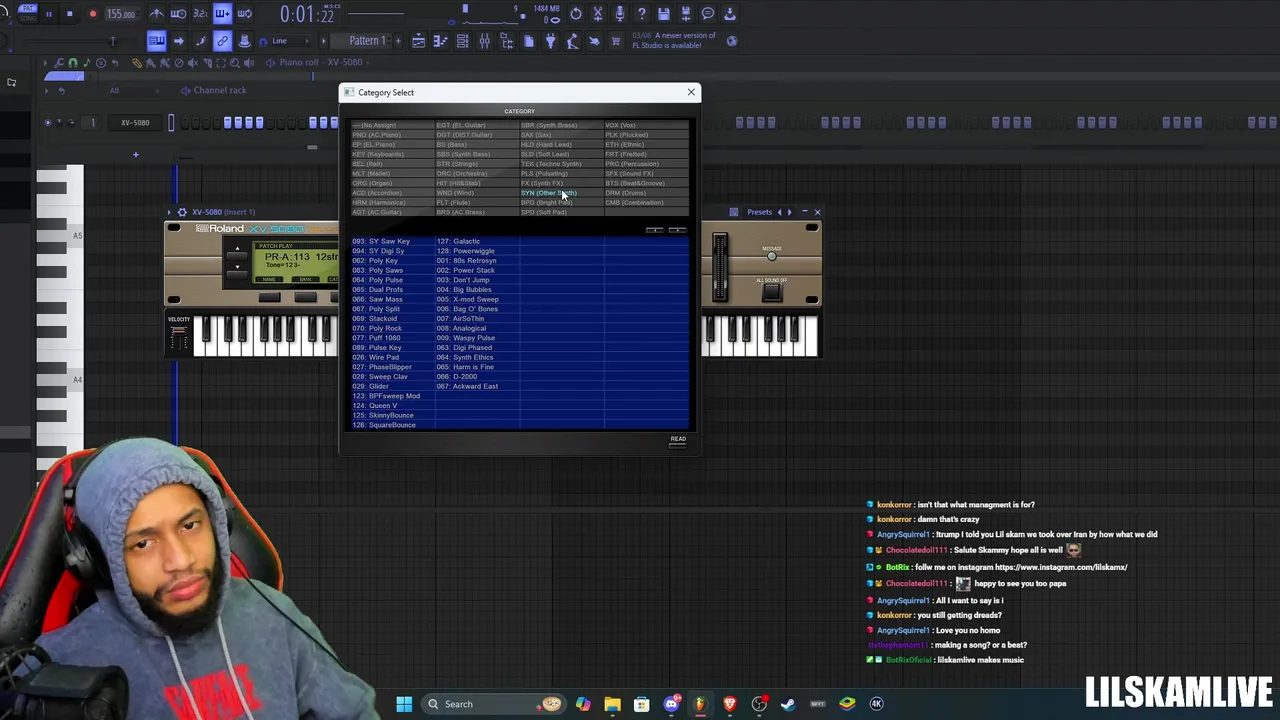This screenshot has width=1280, height=720.
Task: Click the newer version of FL Studio notice
Action: 674,41
